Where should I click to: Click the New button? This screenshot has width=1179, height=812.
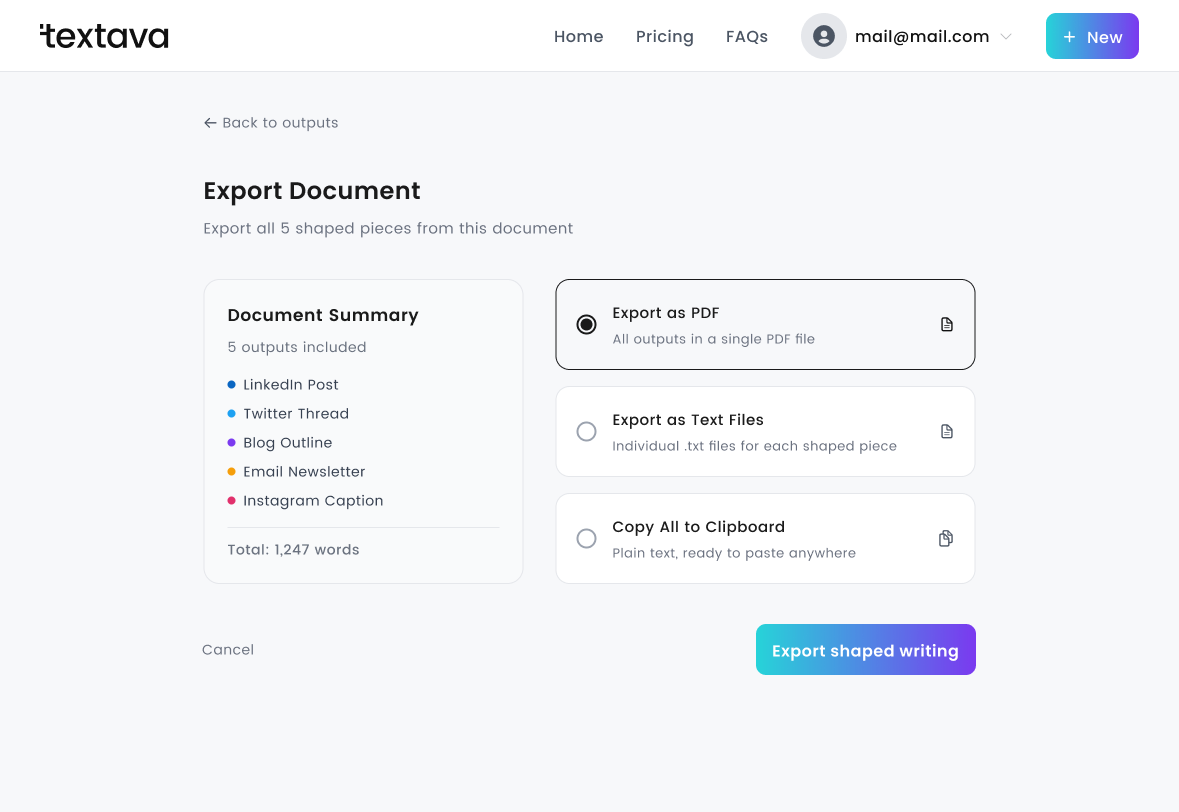coord(1092,36)
